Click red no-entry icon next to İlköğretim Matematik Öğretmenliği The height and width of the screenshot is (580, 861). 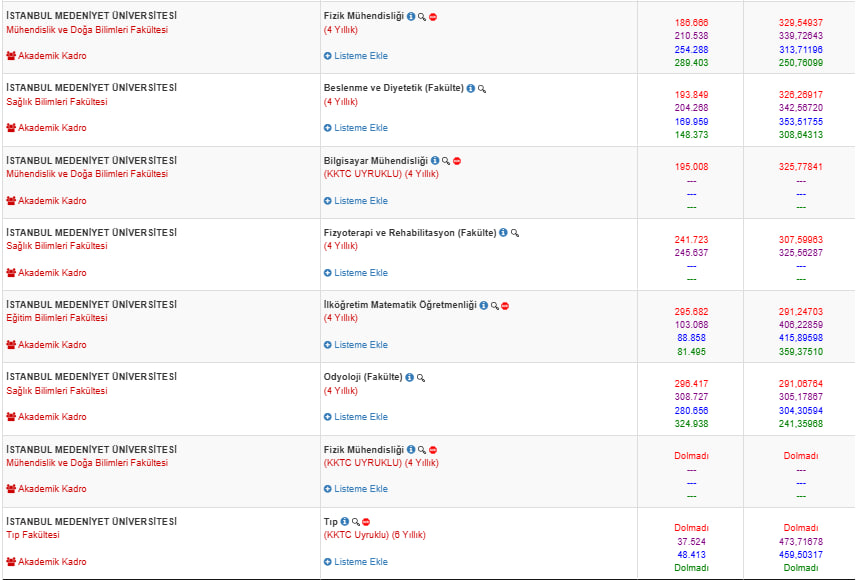(505, 305)
